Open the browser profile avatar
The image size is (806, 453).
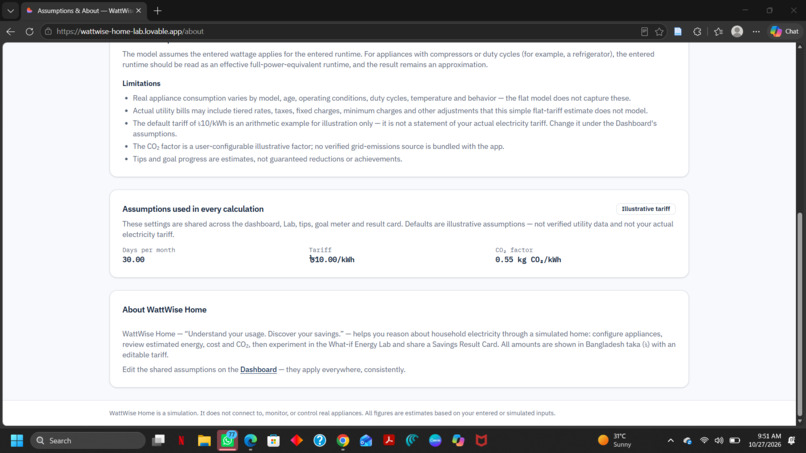tap(737, 31)
